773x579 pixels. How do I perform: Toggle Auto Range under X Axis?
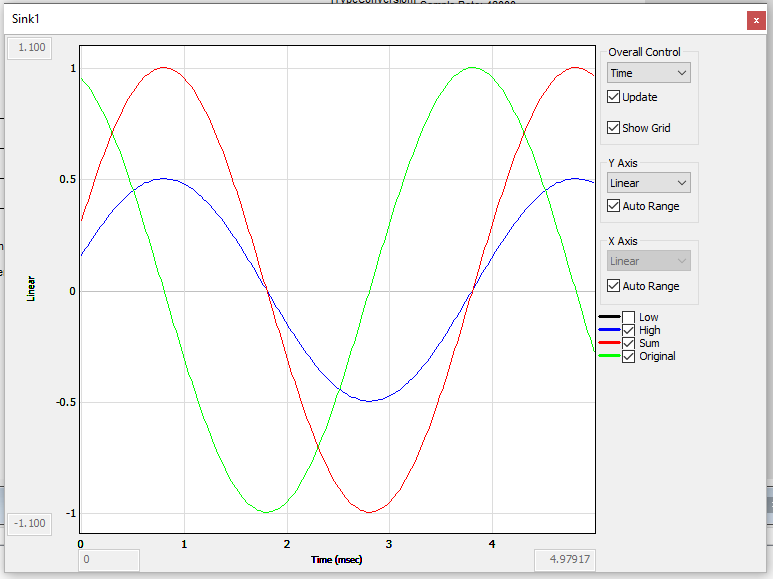click(x=614, y=286)
